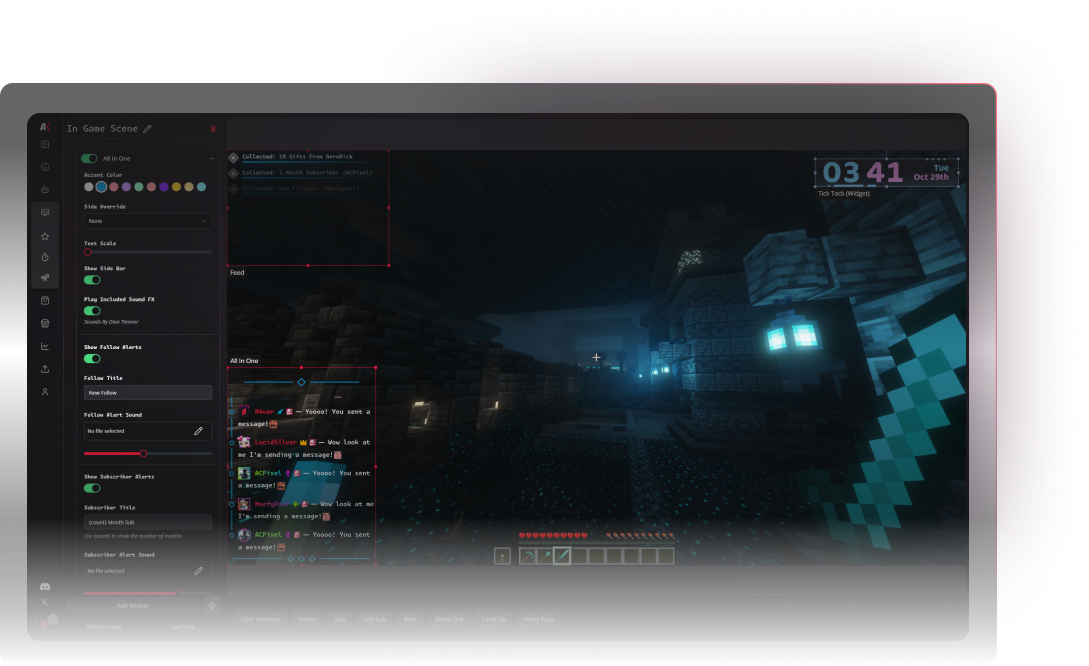Open the Side Override dropdown set to None

(147, 219)
